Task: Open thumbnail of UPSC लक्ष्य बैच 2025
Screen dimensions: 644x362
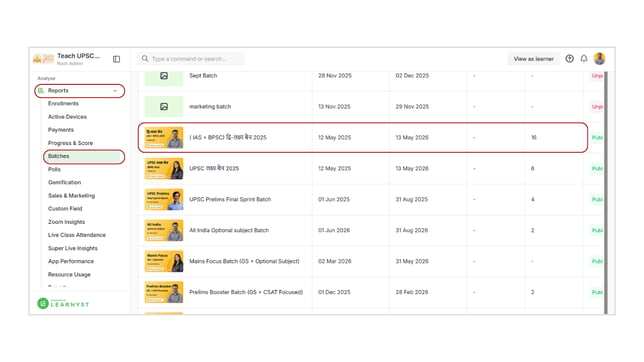Action: tap(164, 168)
